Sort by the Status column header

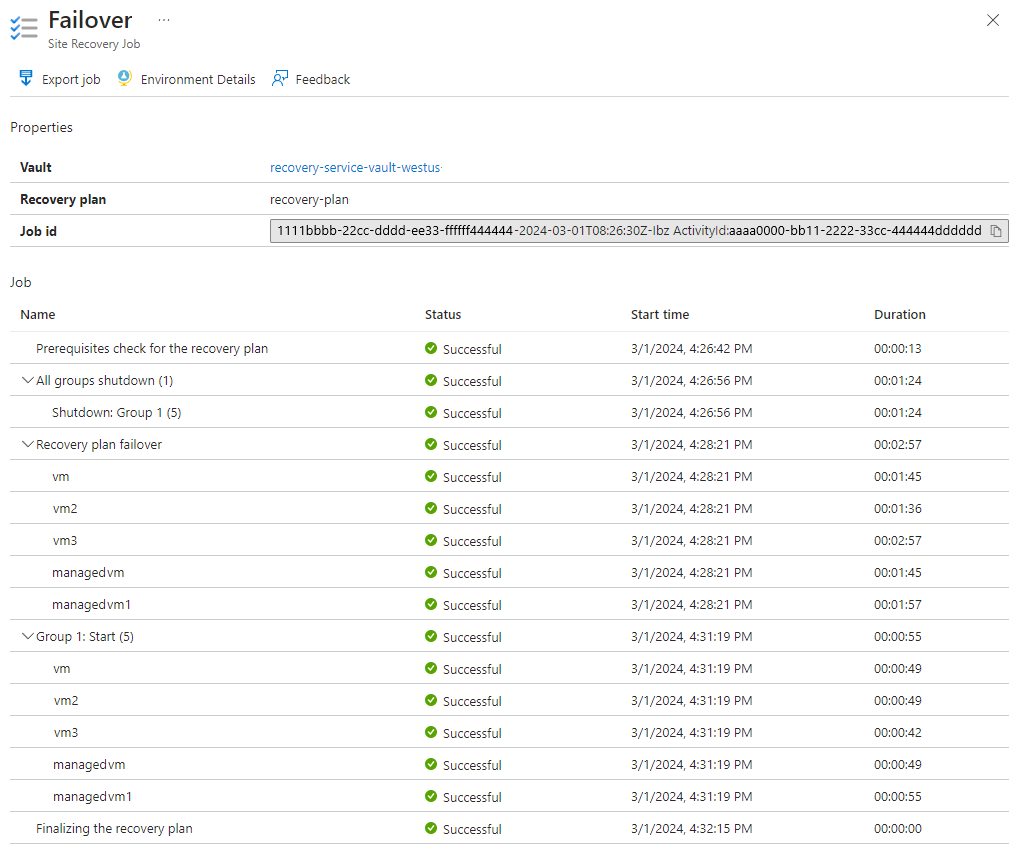coord(443,314)
